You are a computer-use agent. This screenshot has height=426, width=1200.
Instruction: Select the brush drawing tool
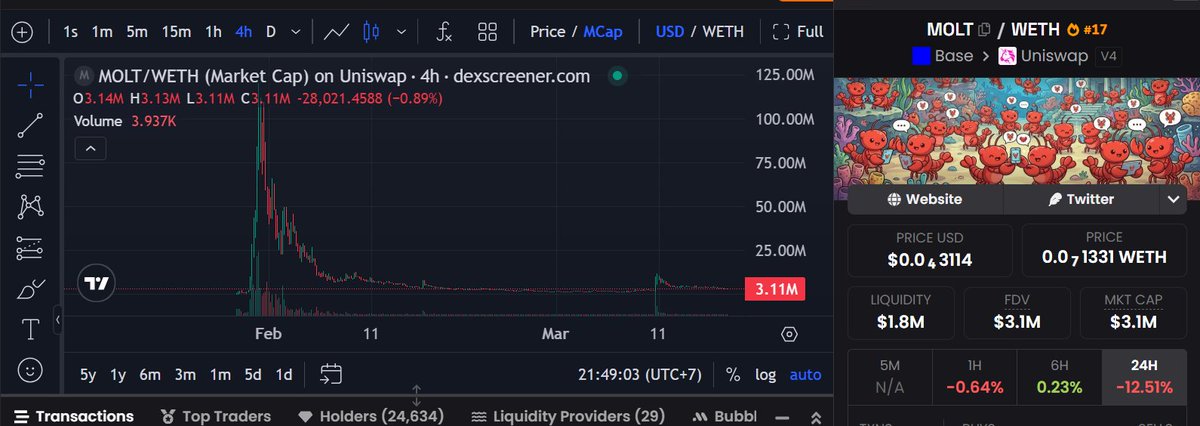[x=31, y=289]
